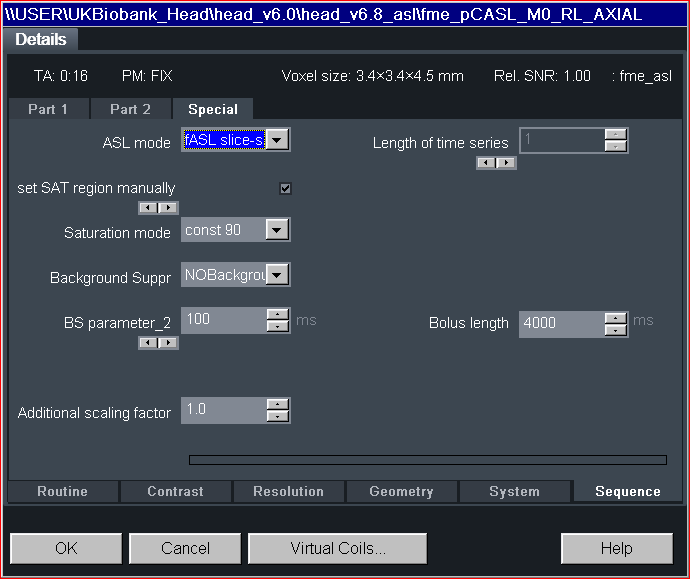This screenshot has height=579, width=690.
Task: Click the Cancel button
Action: point(185,548)
